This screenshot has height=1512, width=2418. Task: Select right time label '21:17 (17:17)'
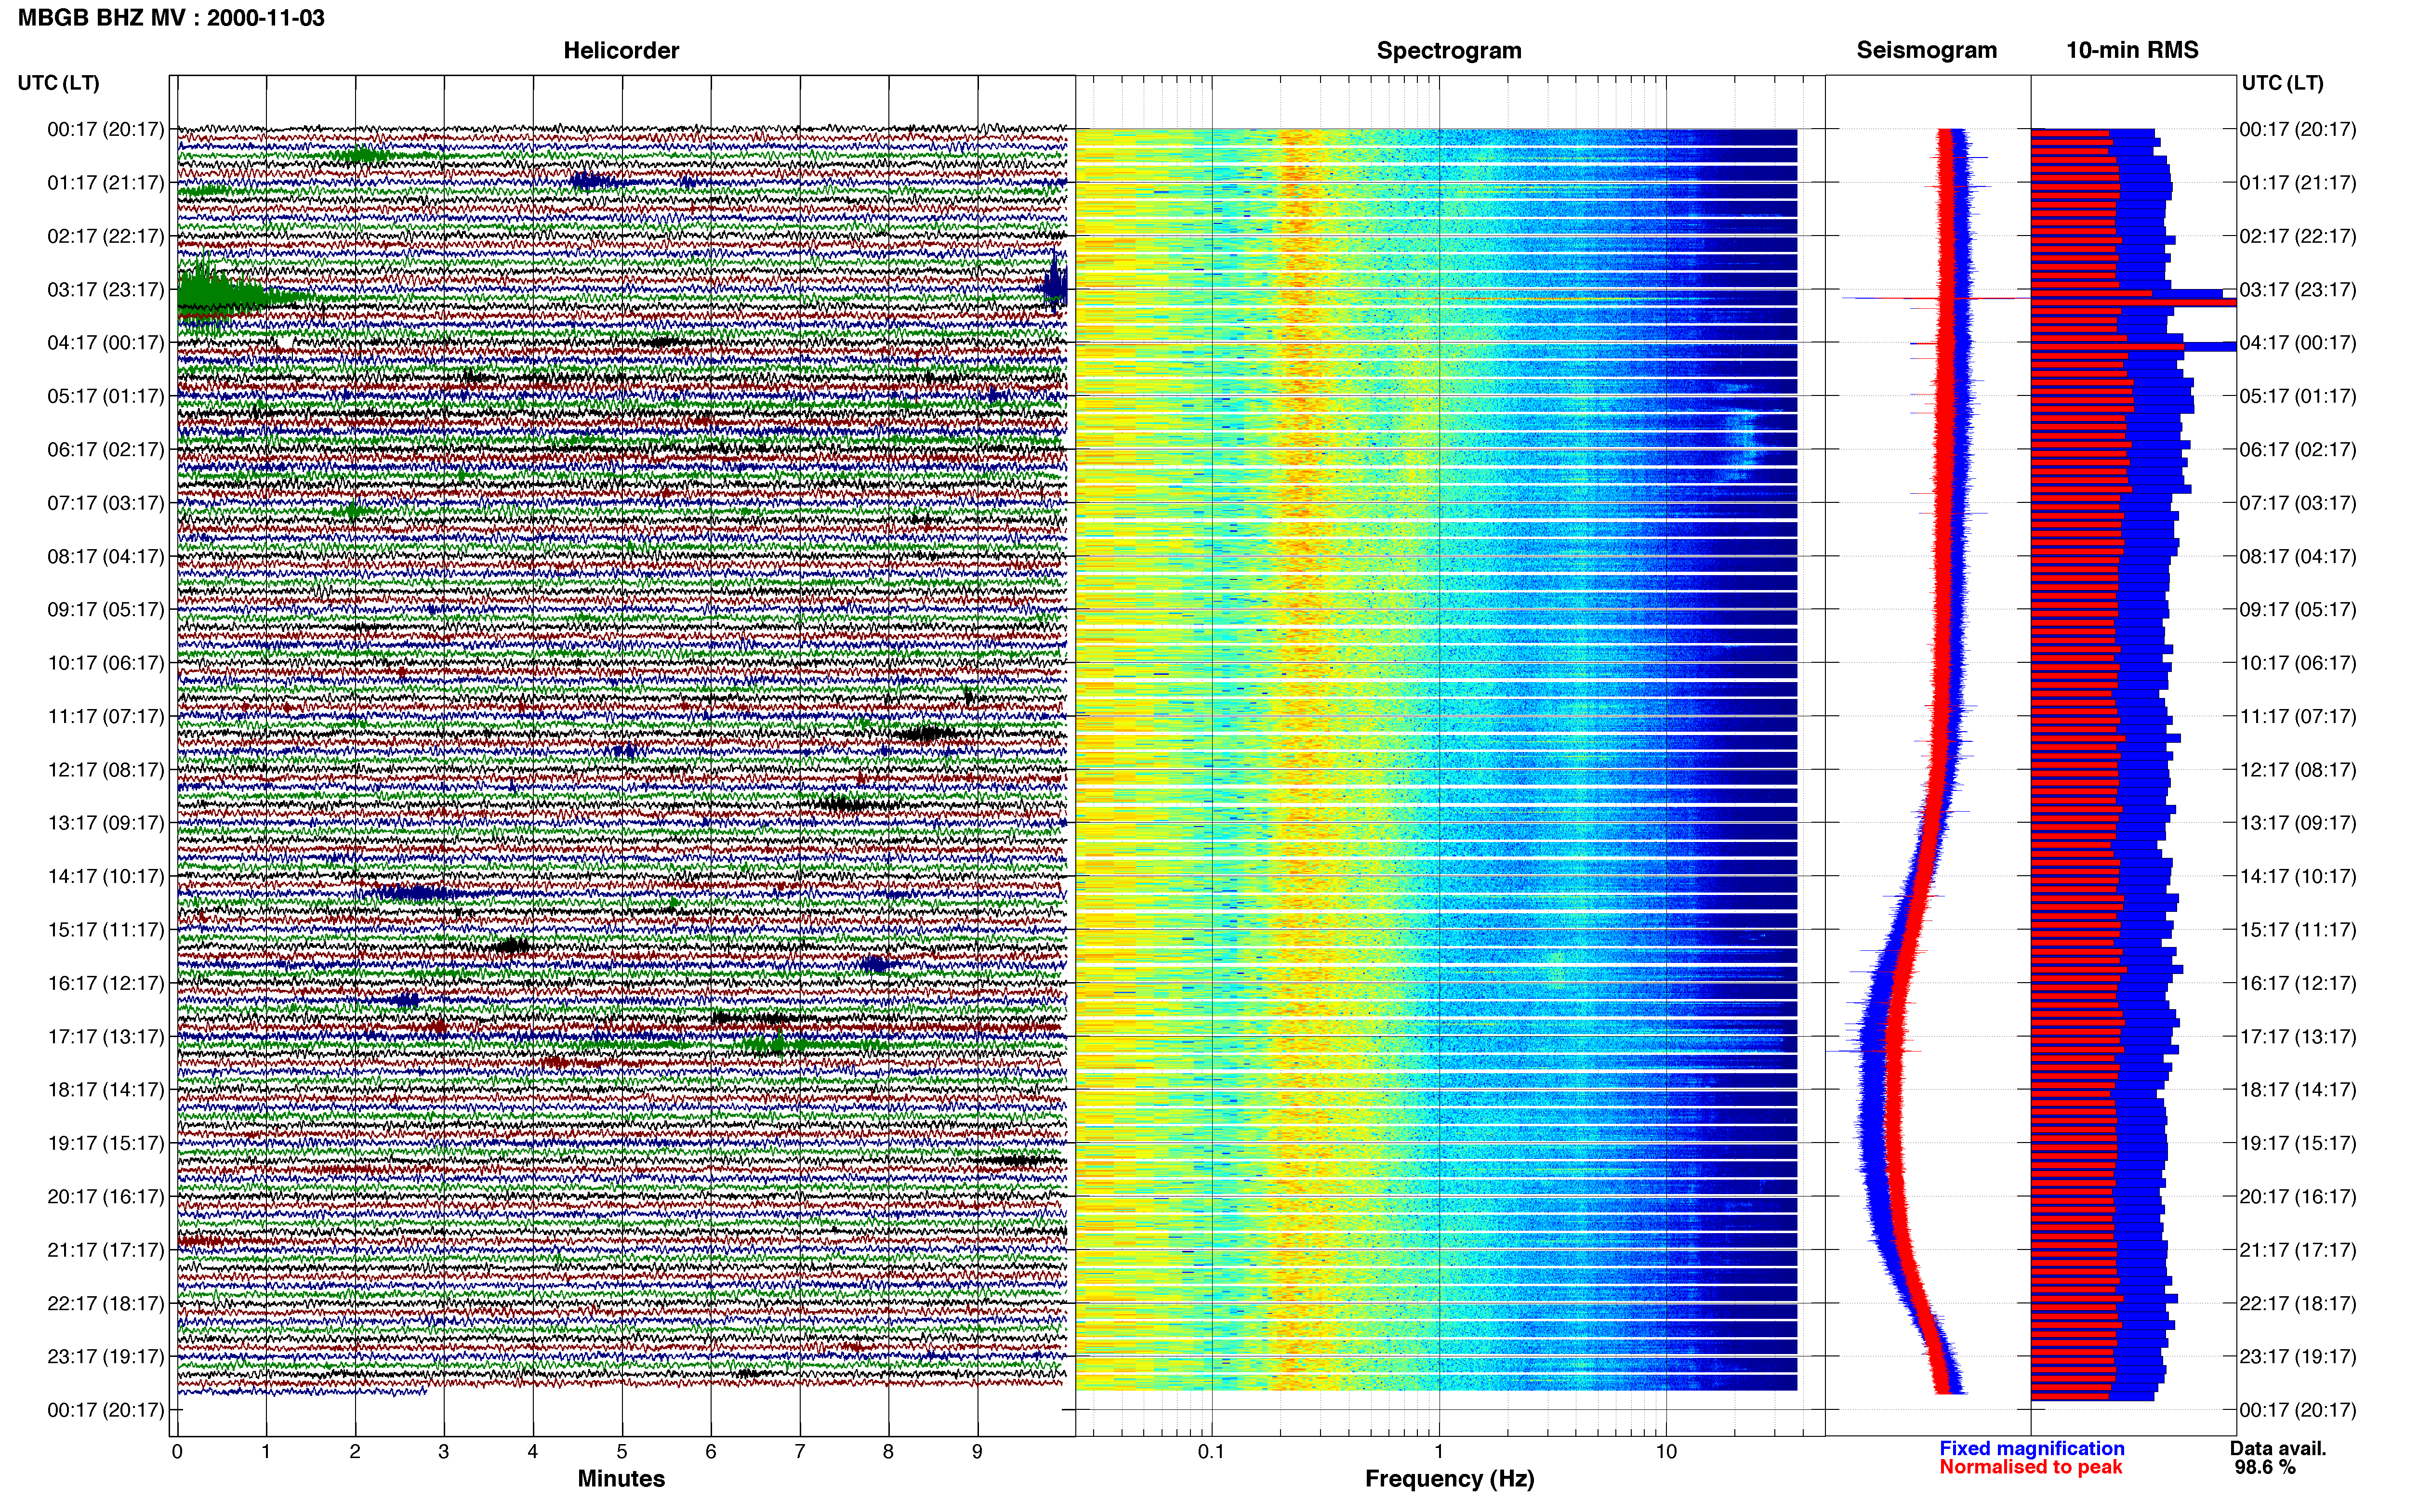[2298, 1250]
